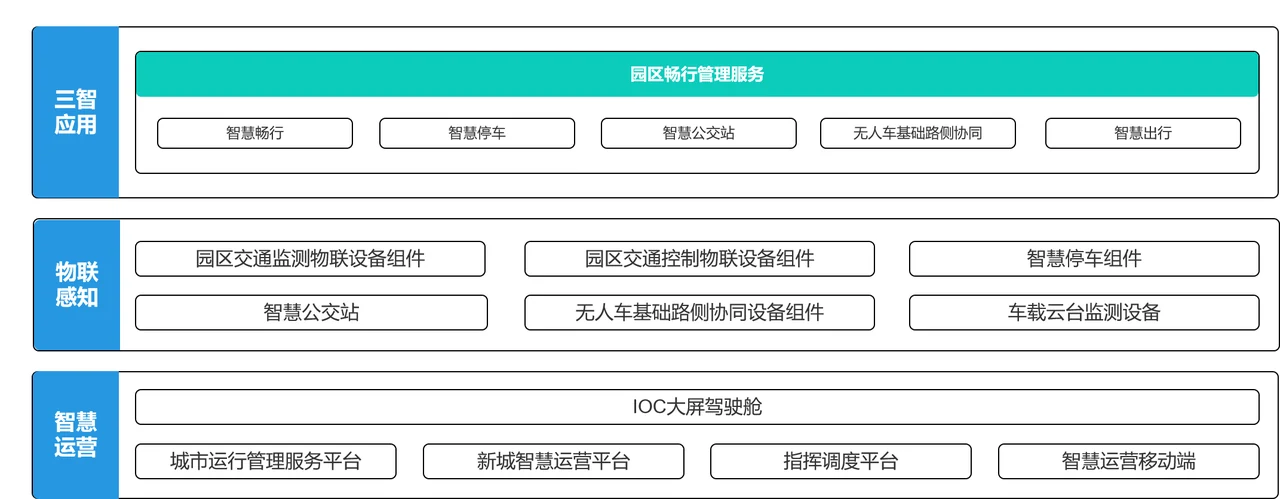Click 智慧公交站 in the 物联感知 section

311,312
